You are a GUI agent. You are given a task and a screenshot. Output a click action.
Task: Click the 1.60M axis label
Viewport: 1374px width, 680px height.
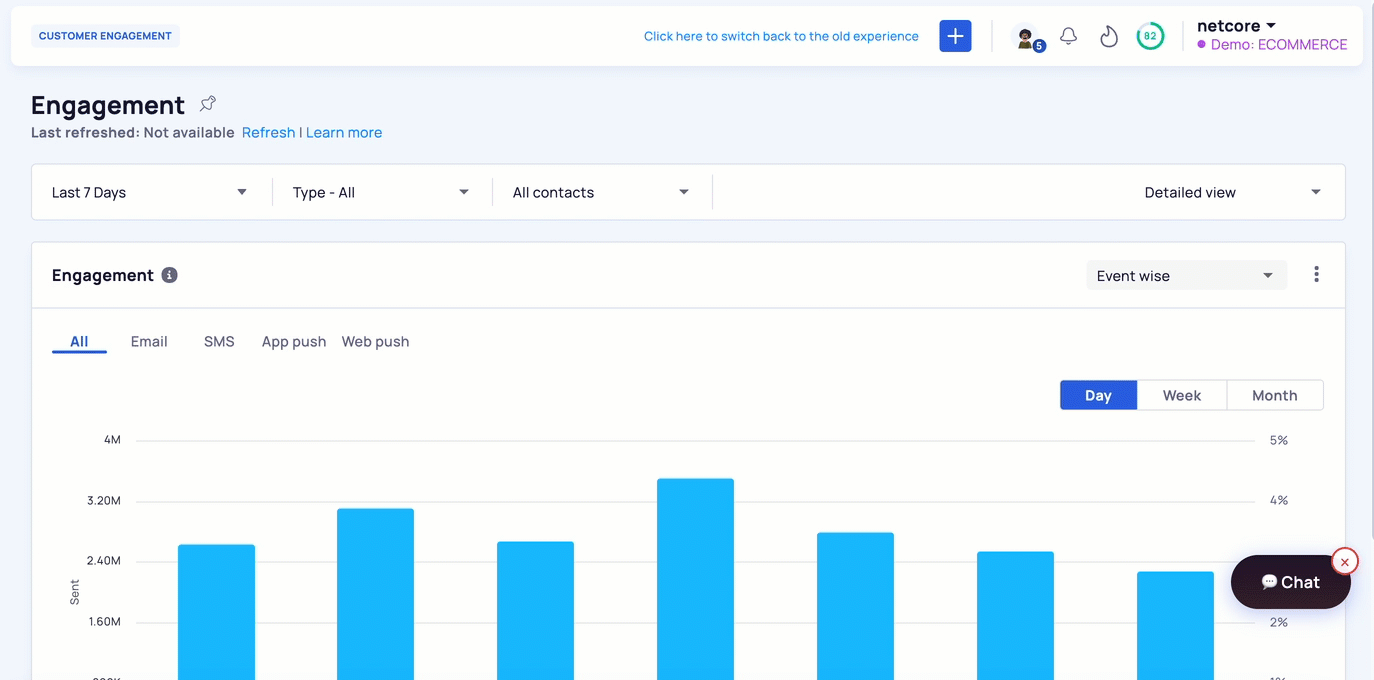[x=104, y=622]
